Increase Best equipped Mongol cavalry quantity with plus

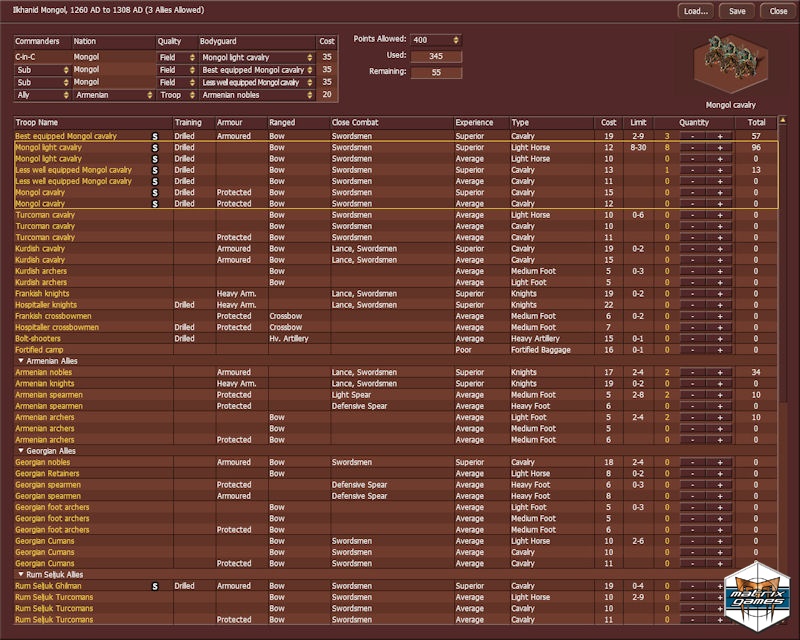tap(719, 135)
